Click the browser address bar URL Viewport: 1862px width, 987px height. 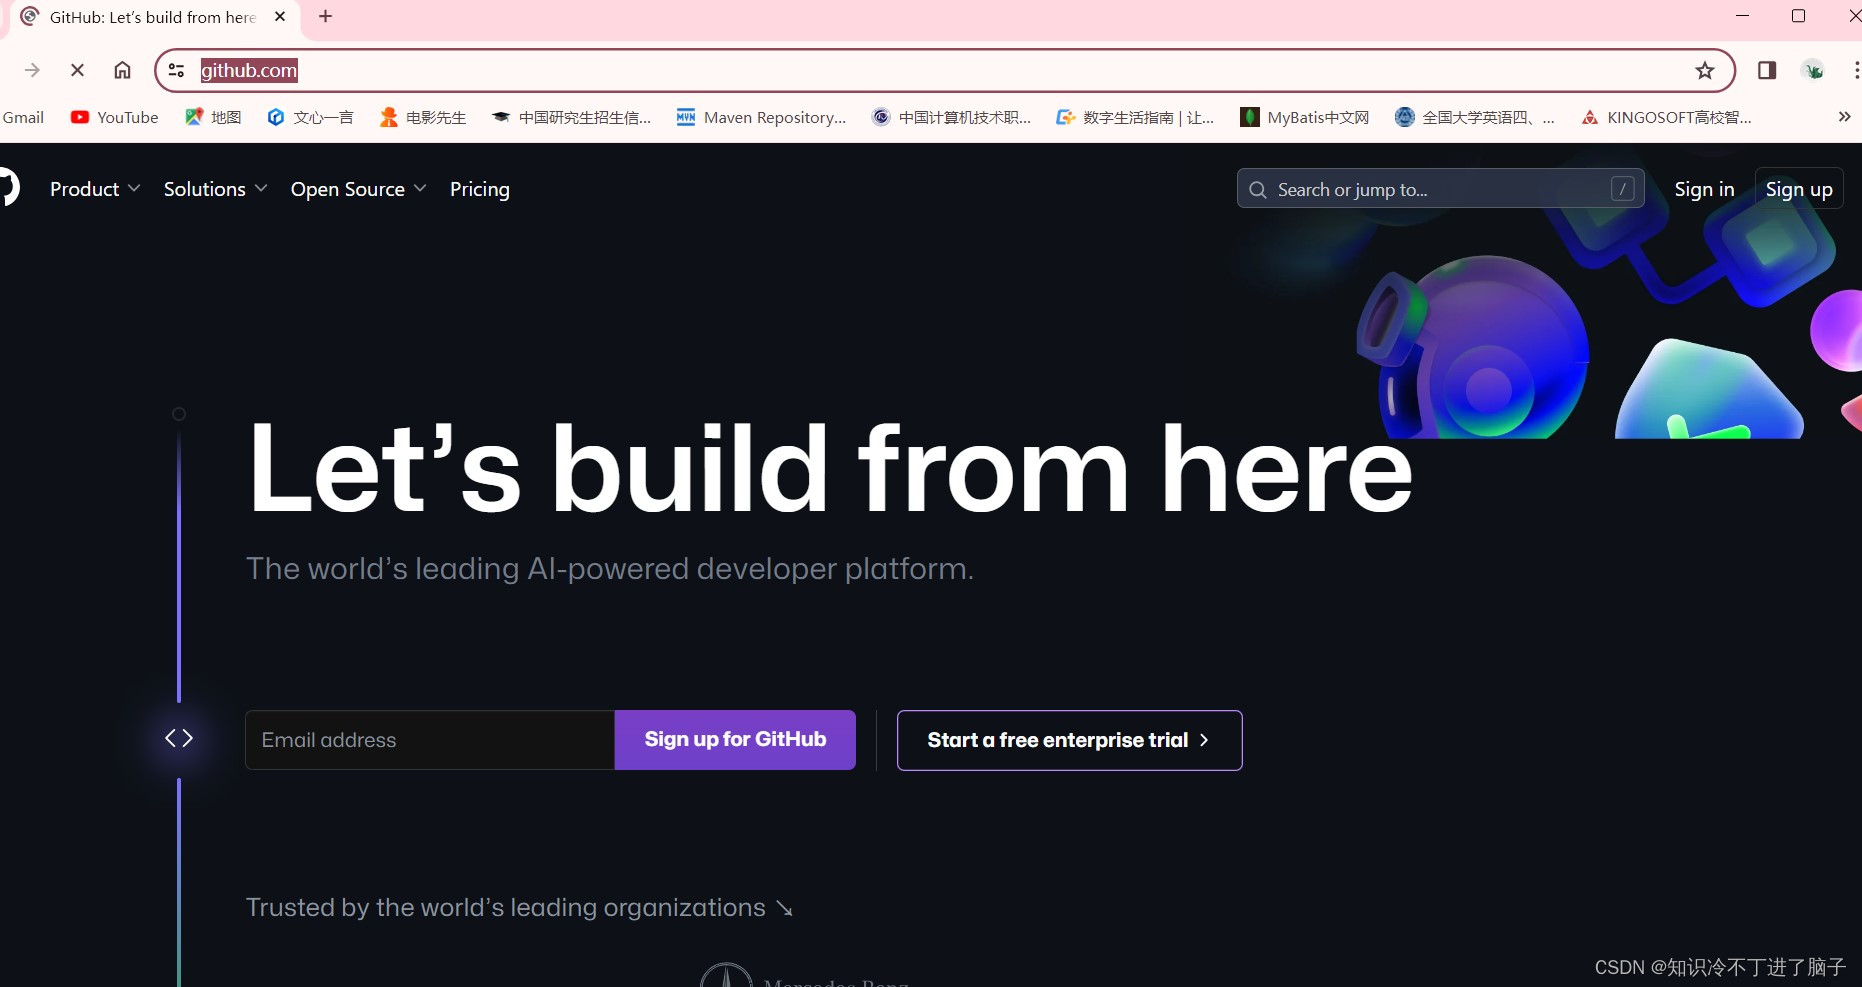[249, 70]
